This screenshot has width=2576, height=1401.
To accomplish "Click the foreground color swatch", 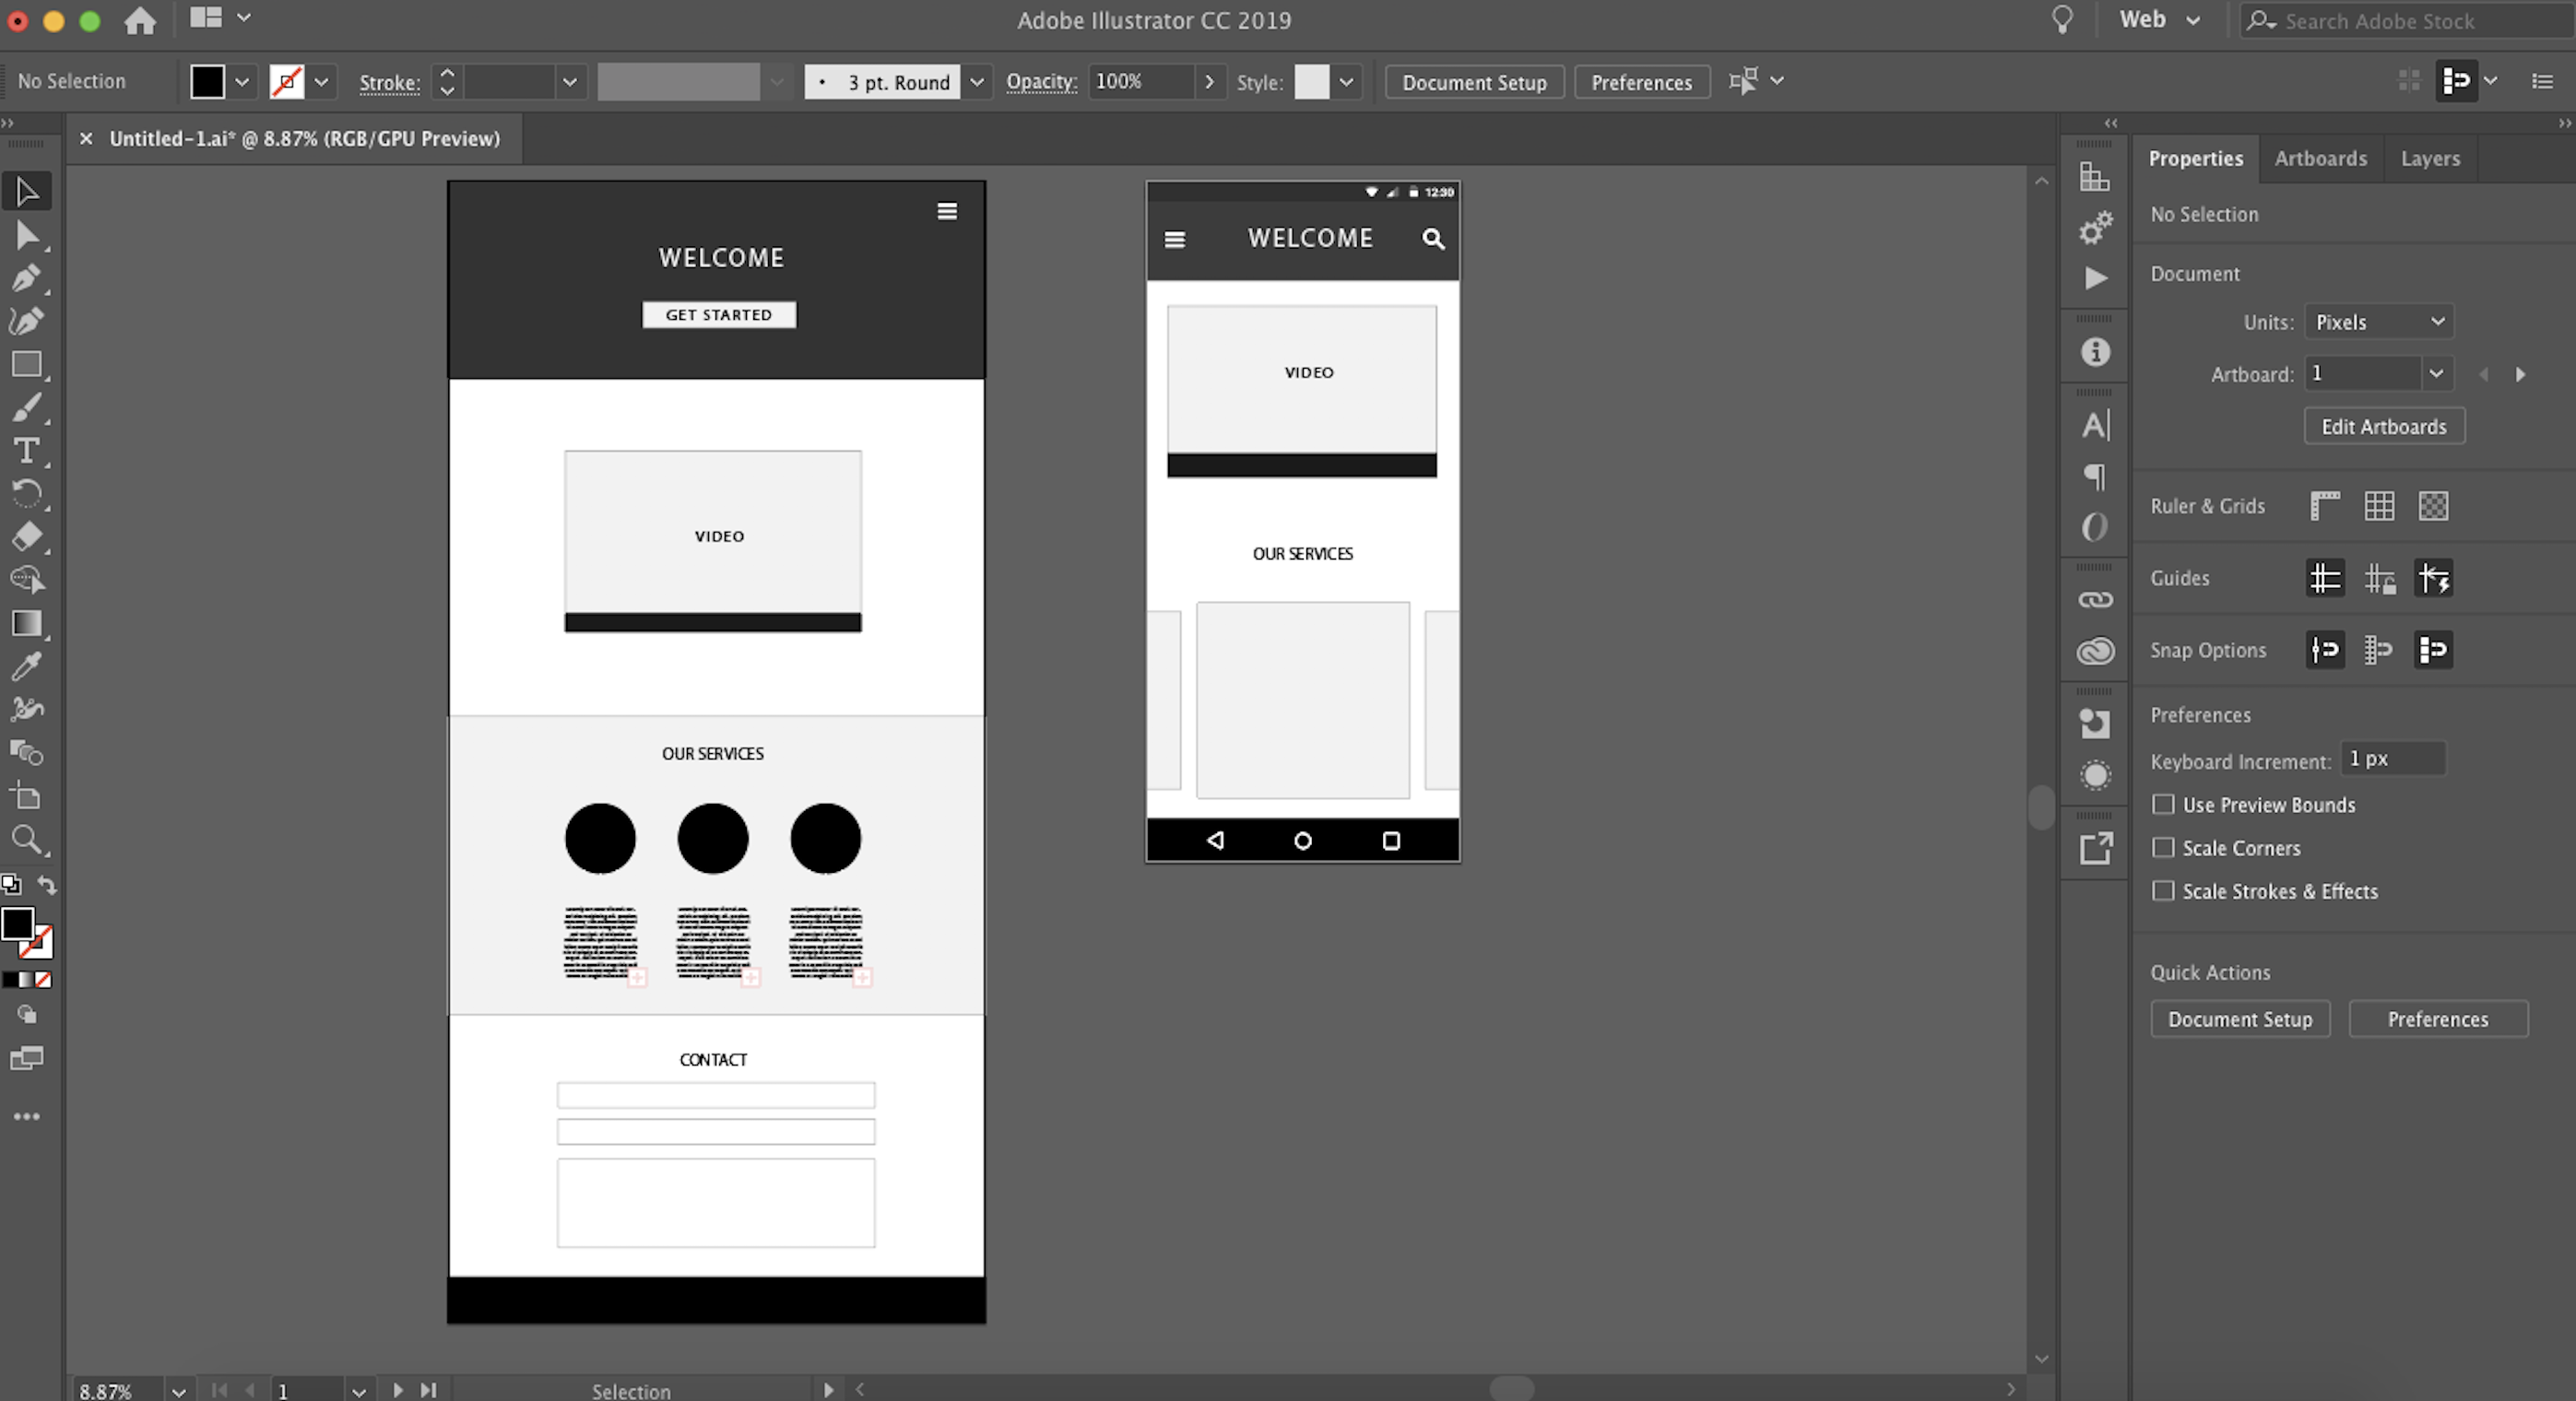I will point(19,924).
